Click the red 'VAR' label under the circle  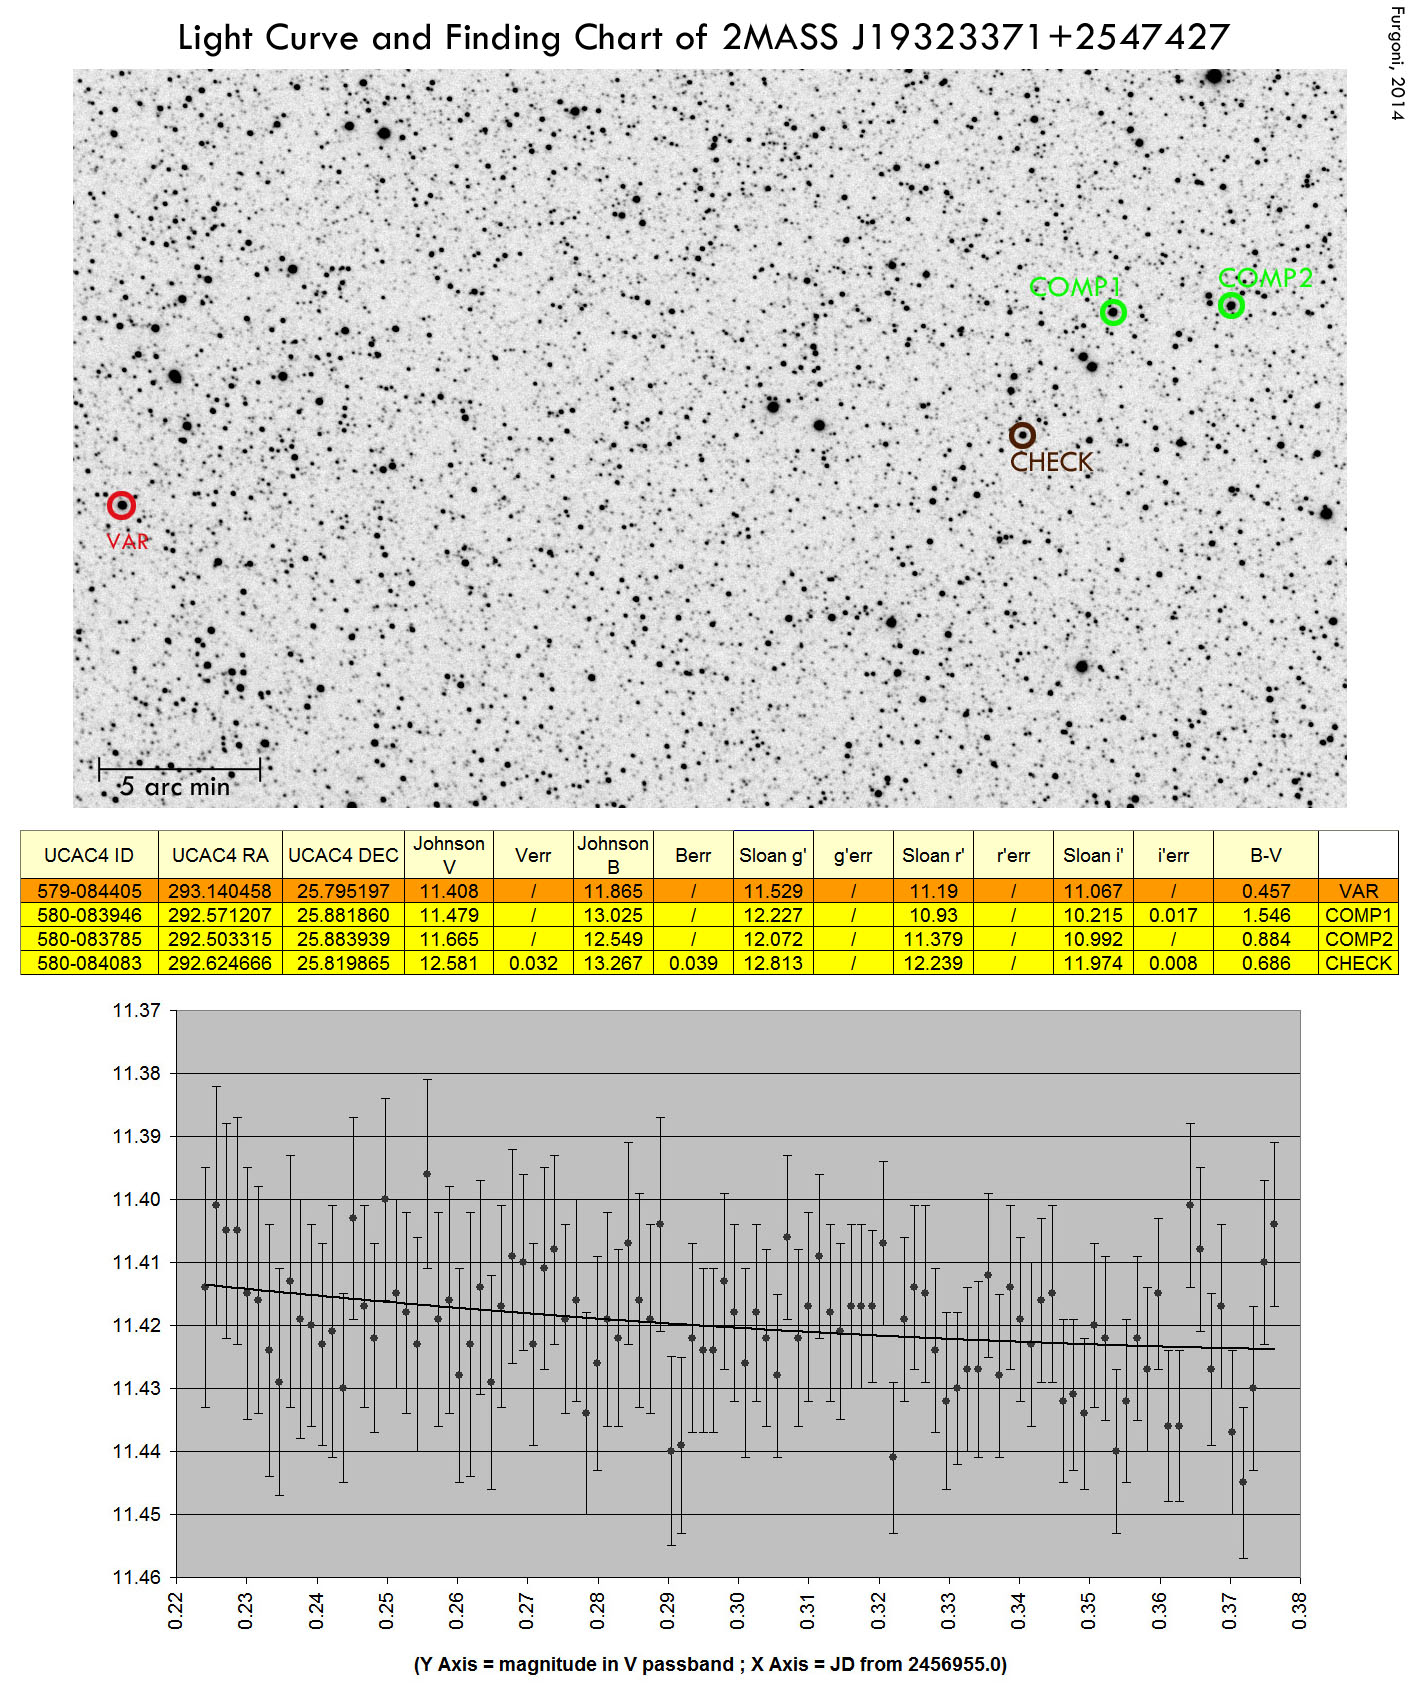128,541
